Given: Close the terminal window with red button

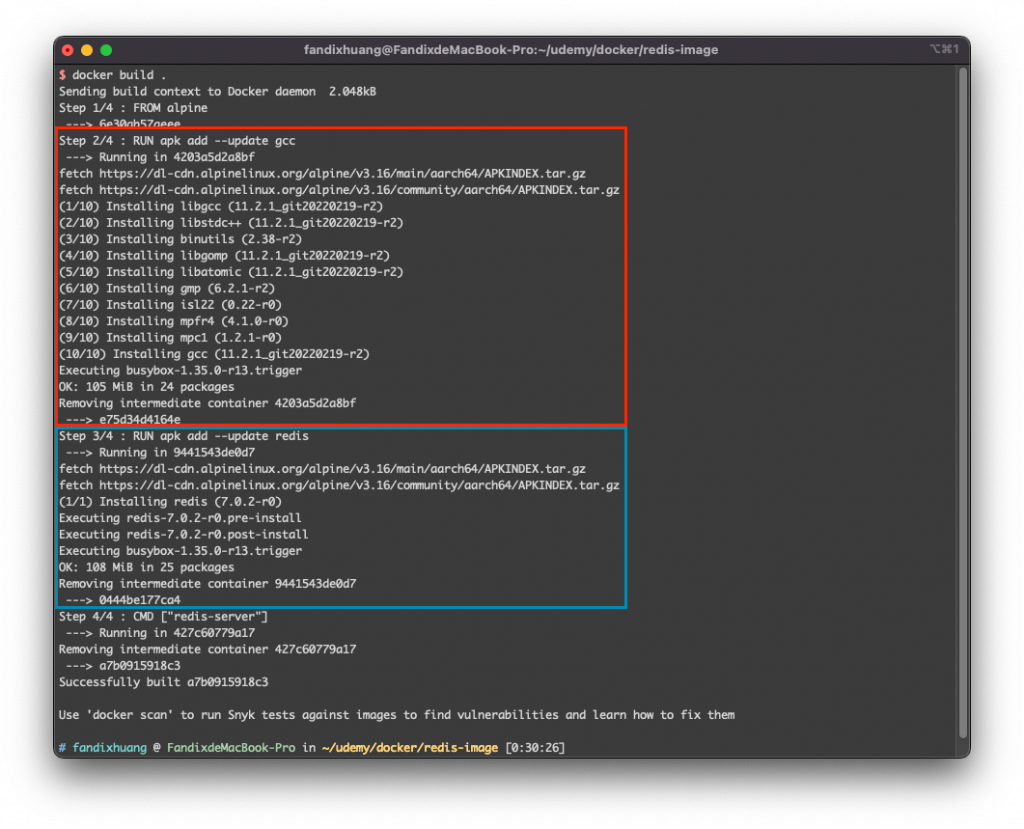Looking at the screenshot, I should pos(68,50).
